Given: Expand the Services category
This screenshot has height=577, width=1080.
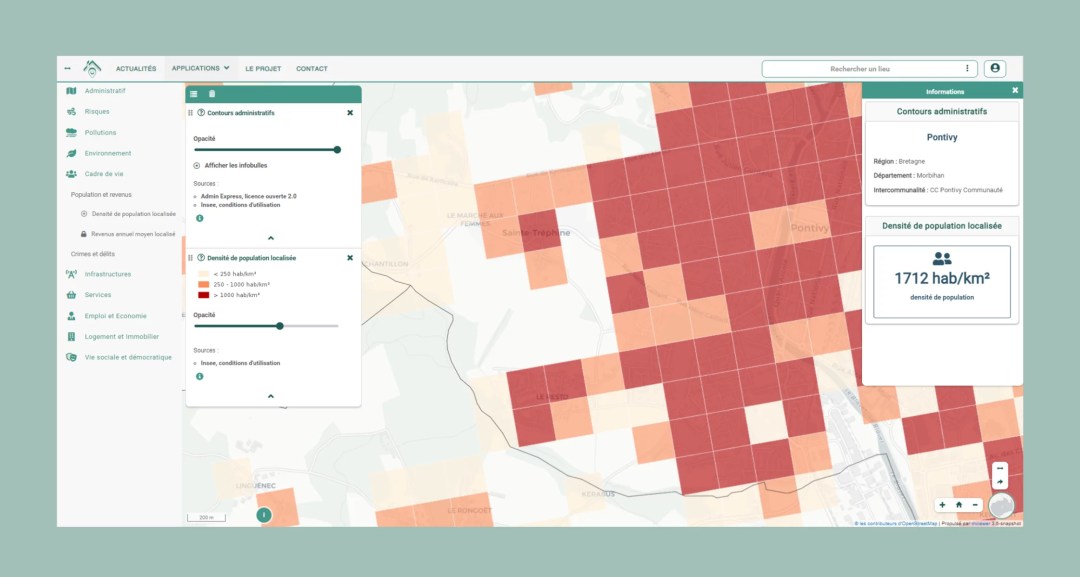Looking at the screenshot, I should (89, 295).
